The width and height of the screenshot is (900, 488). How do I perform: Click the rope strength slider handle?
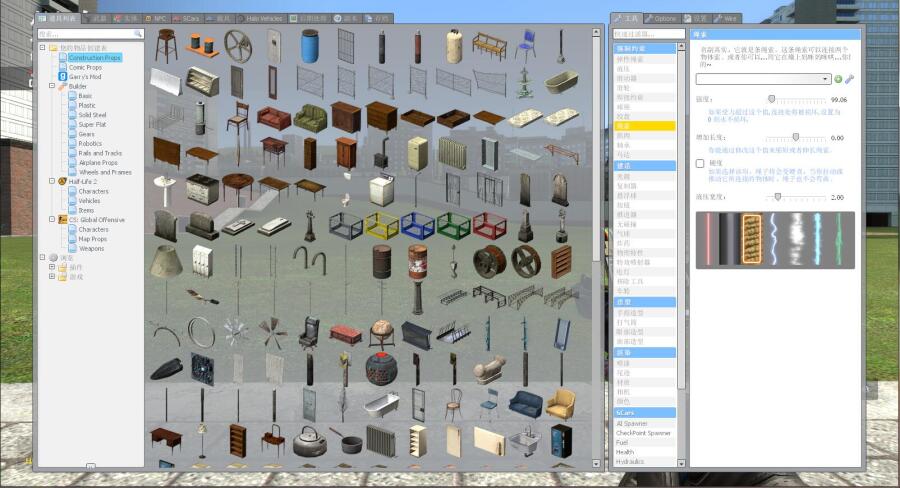pos(771,99)
